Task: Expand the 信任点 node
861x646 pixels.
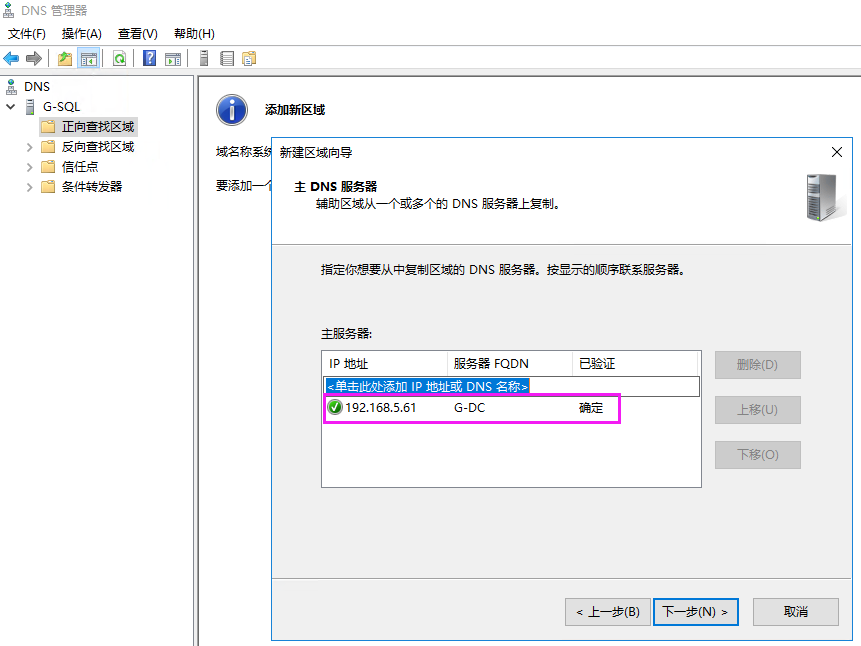Action: (x=30, y=167)
